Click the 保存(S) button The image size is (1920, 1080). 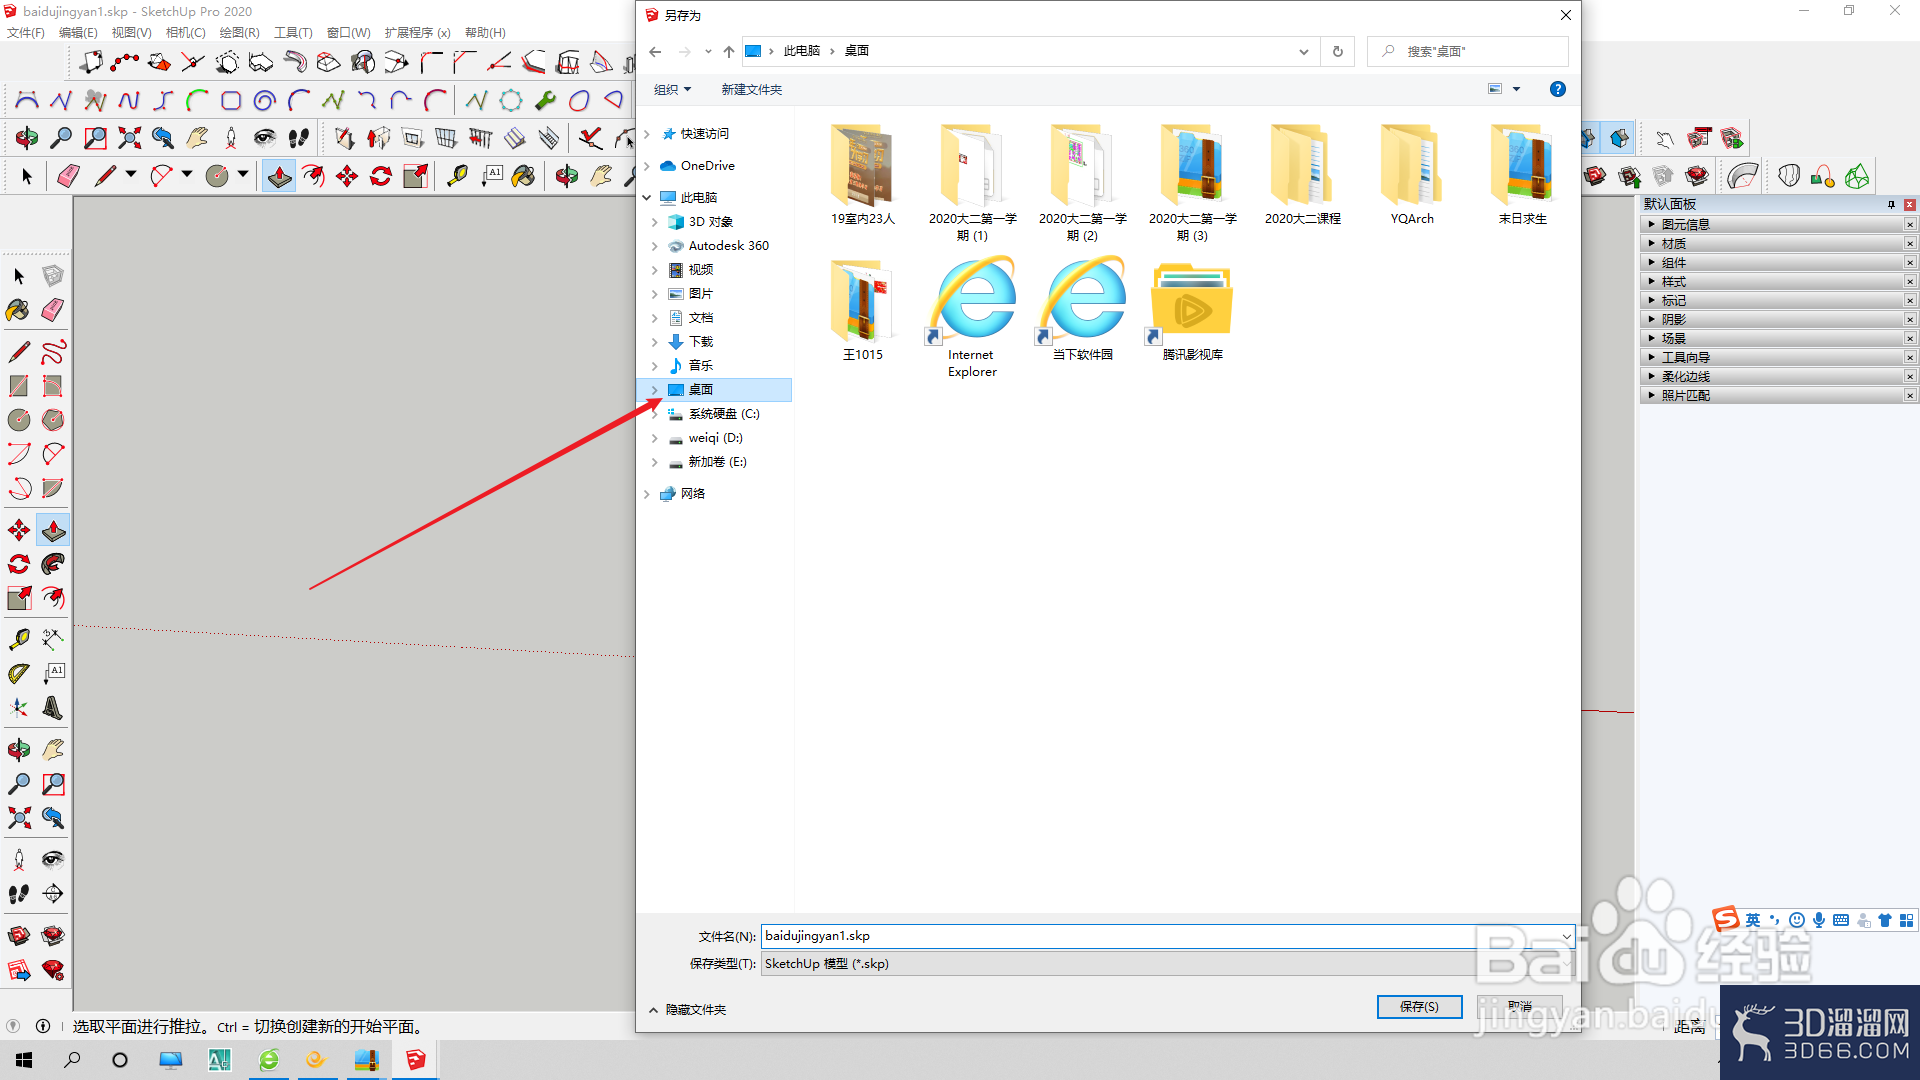click(x=1419, y=1006)
